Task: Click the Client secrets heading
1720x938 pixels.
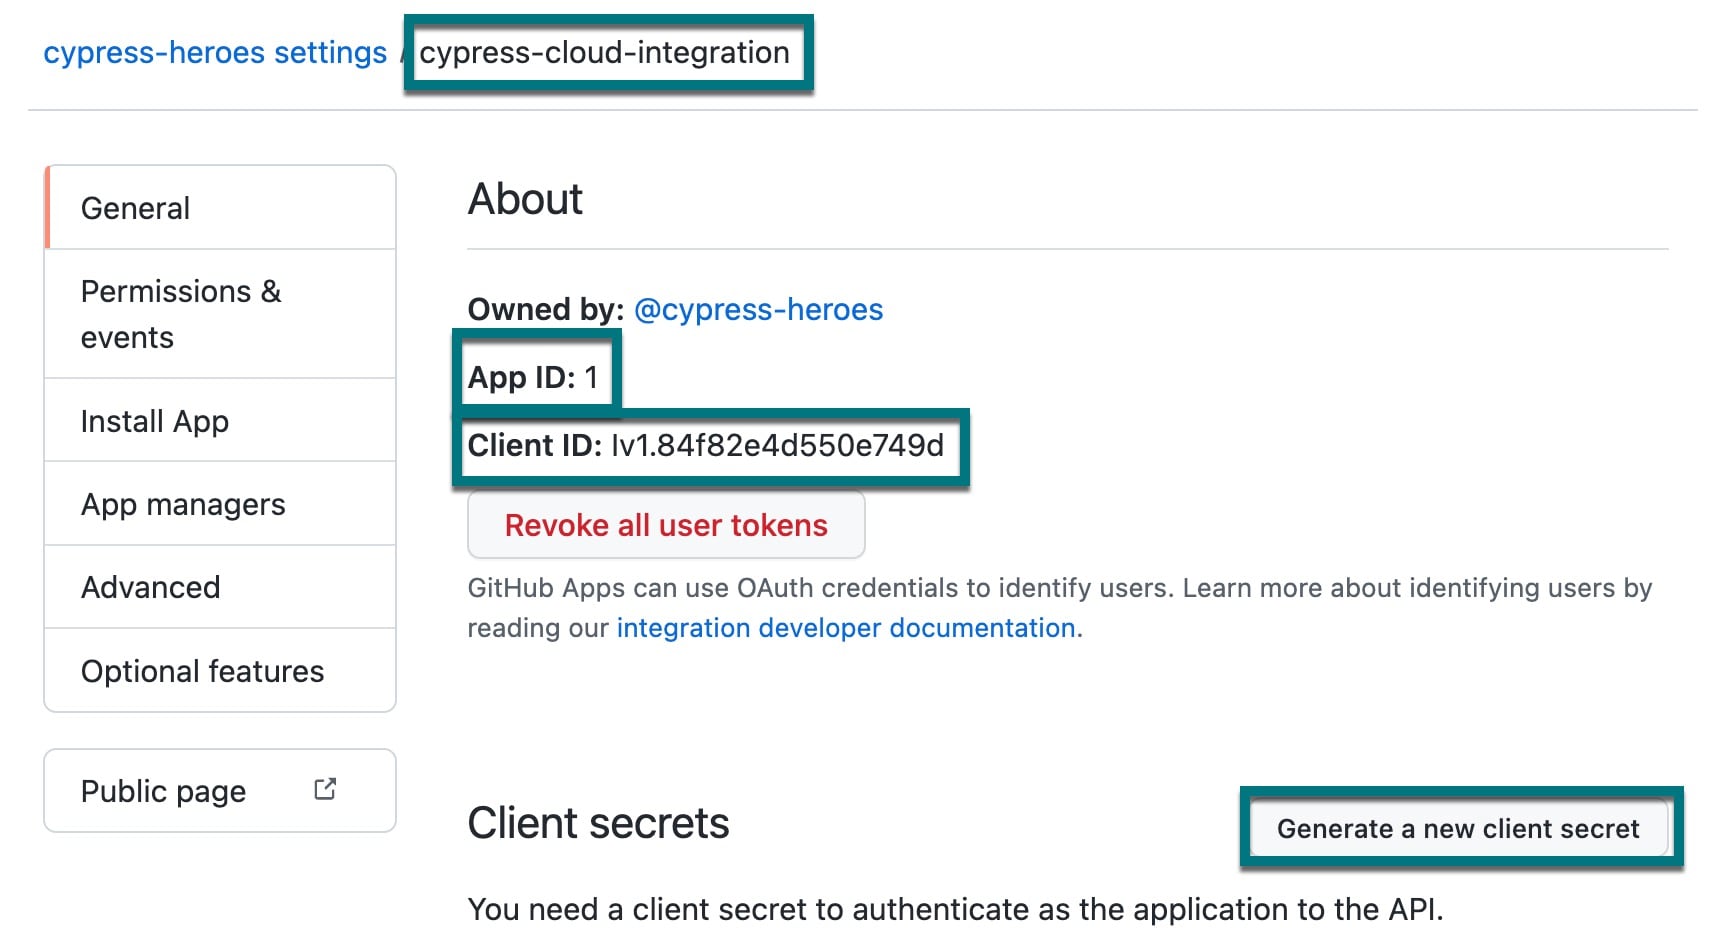Action: 598,823
